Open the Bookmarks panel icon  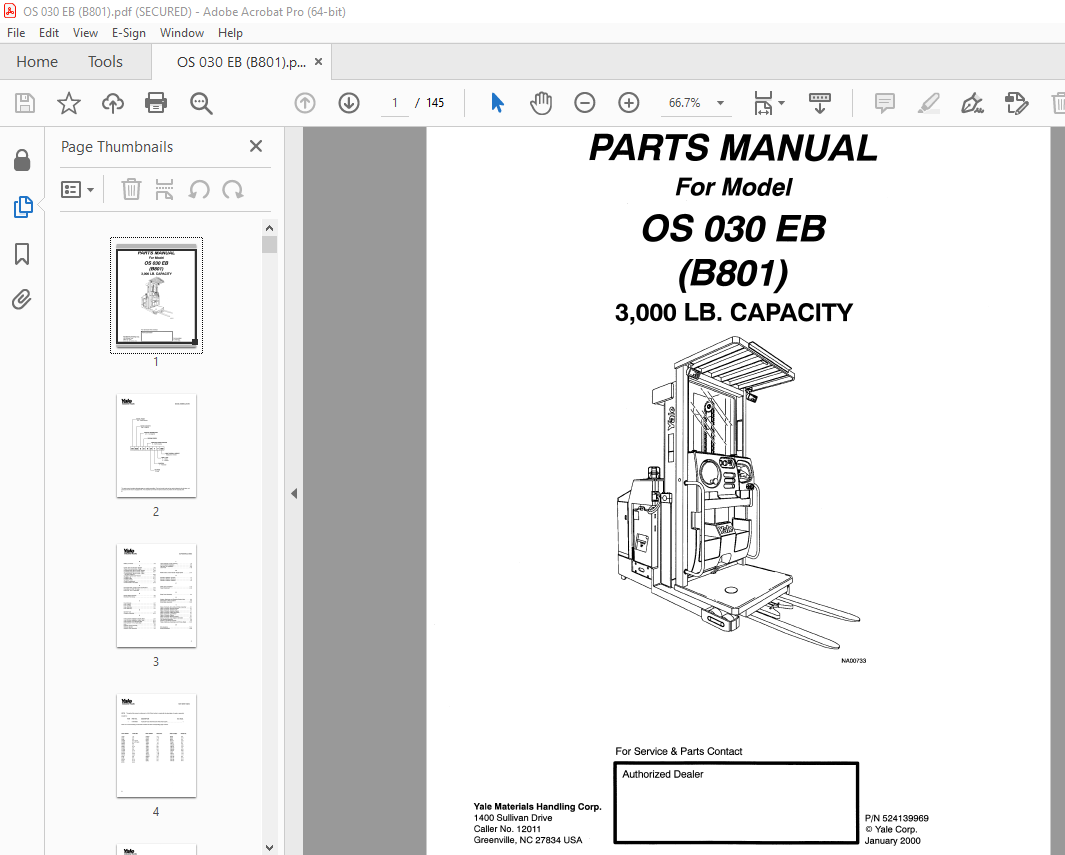22,254
